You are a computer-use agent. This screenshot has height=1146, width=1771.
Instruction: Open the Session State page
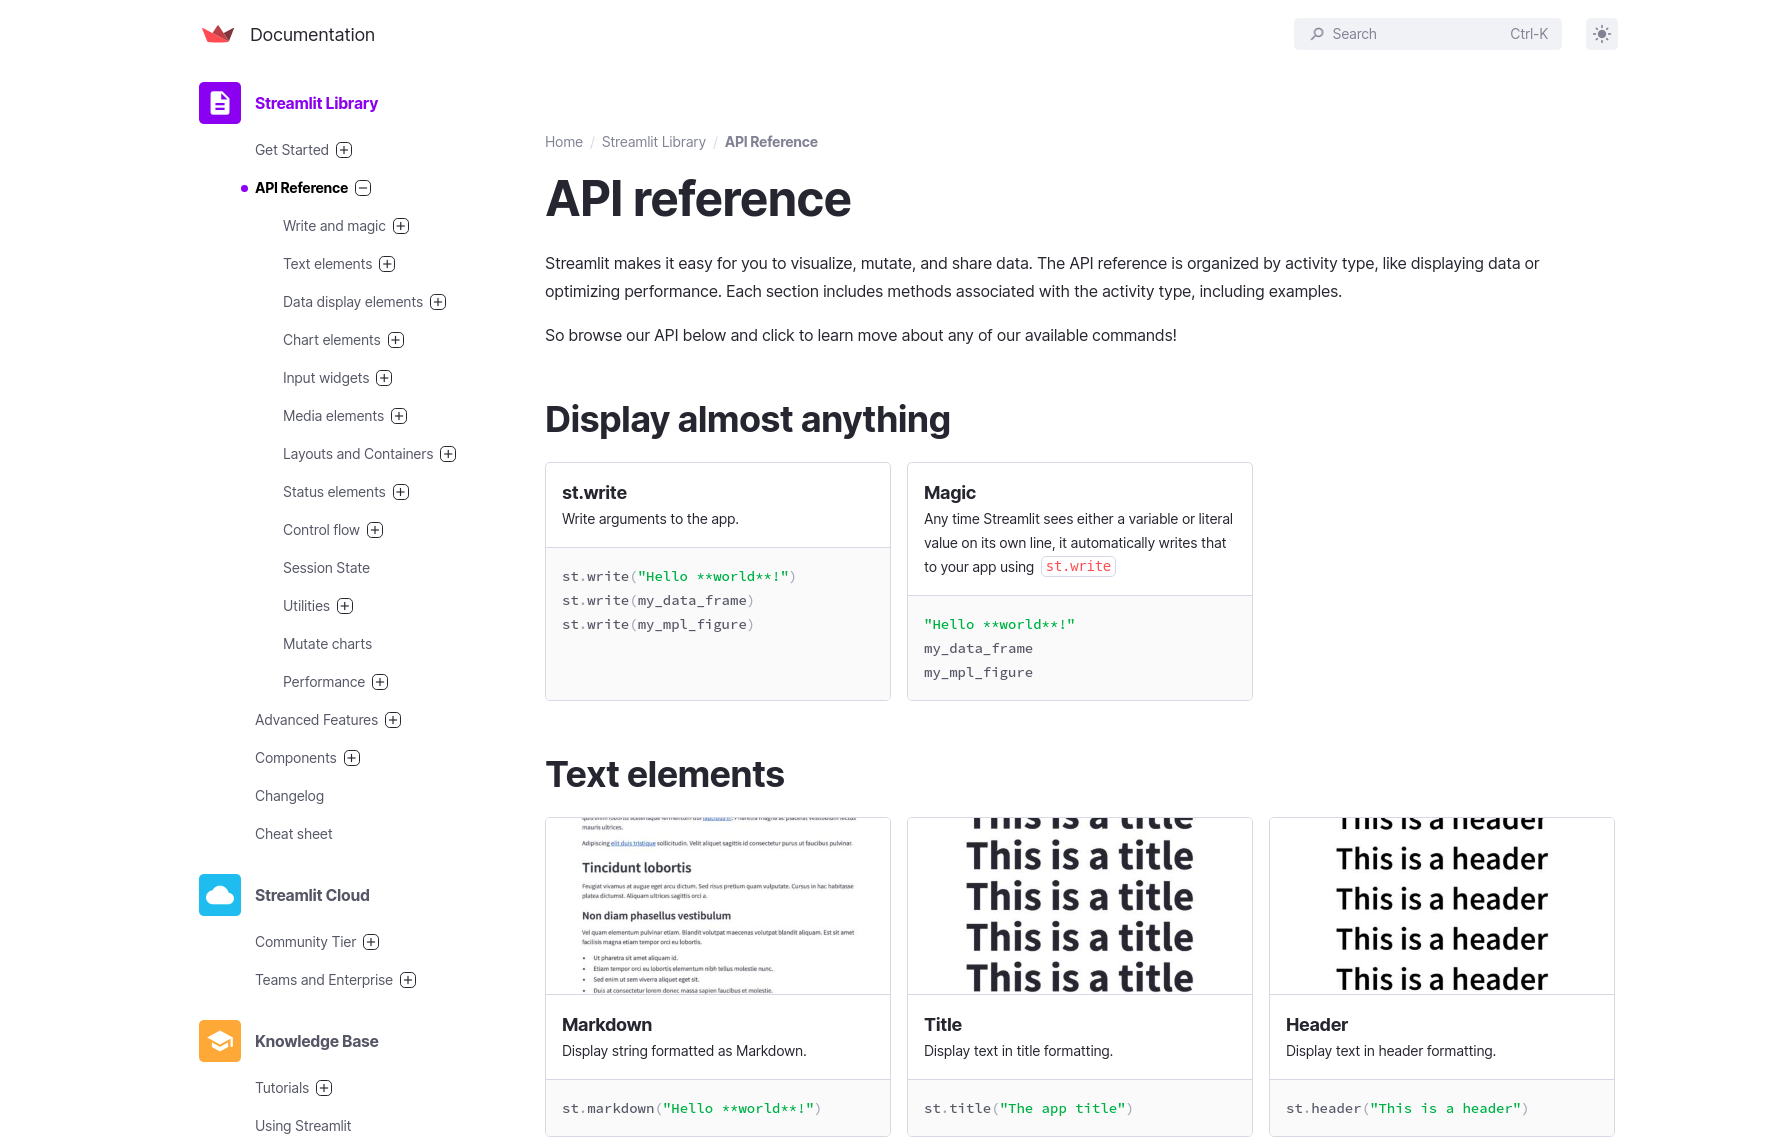coord(326,568)
